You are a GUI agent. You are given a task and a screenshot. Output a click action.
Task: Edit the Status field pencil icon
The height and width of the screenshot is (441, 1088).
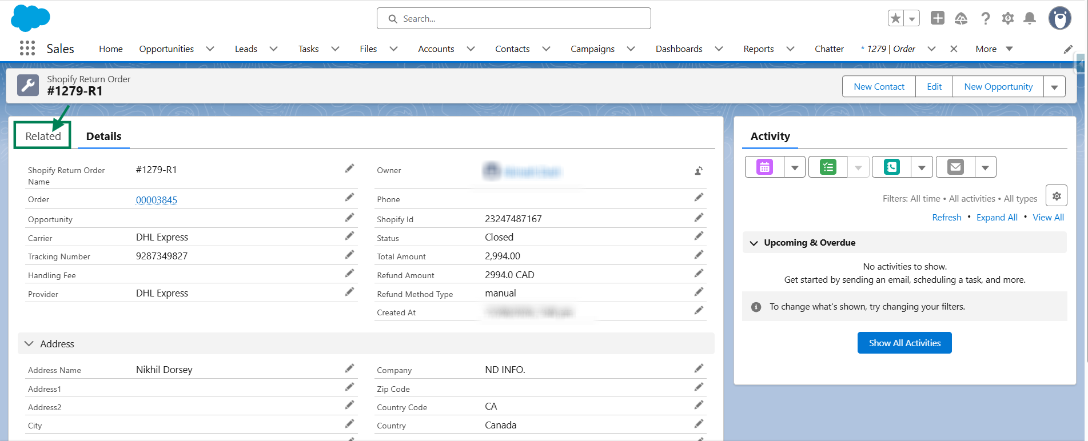click(x=699, y=236)
